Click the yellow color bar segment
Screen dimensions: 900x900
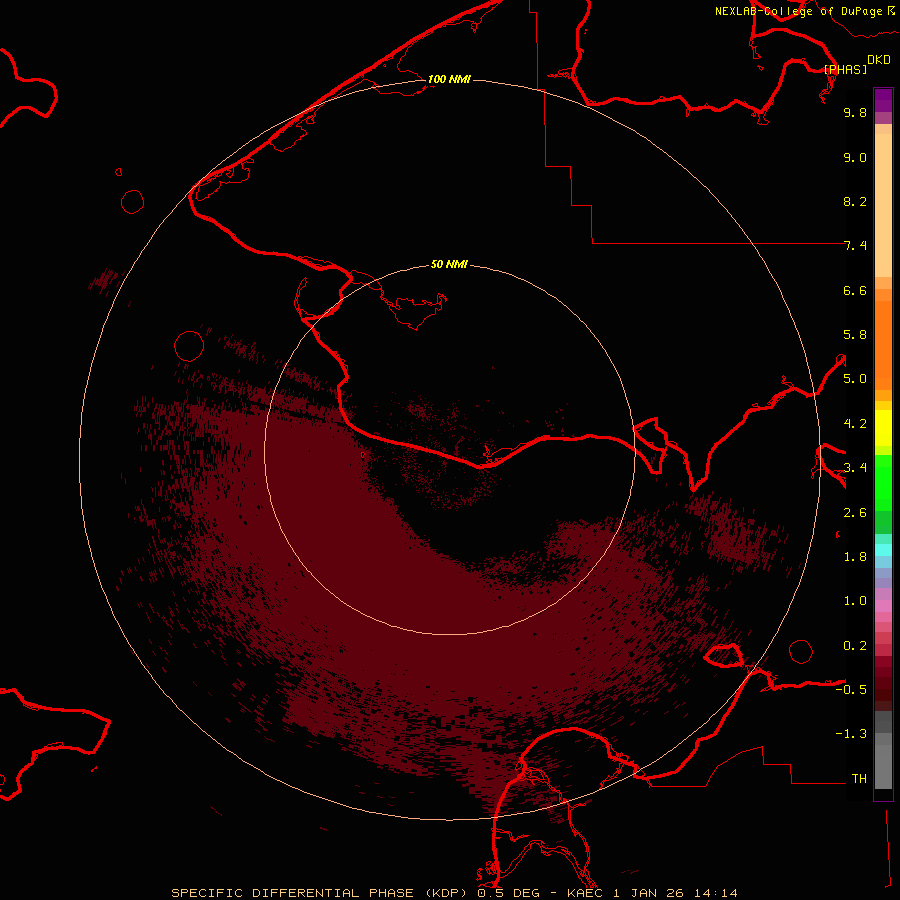(x=883, y=428)
